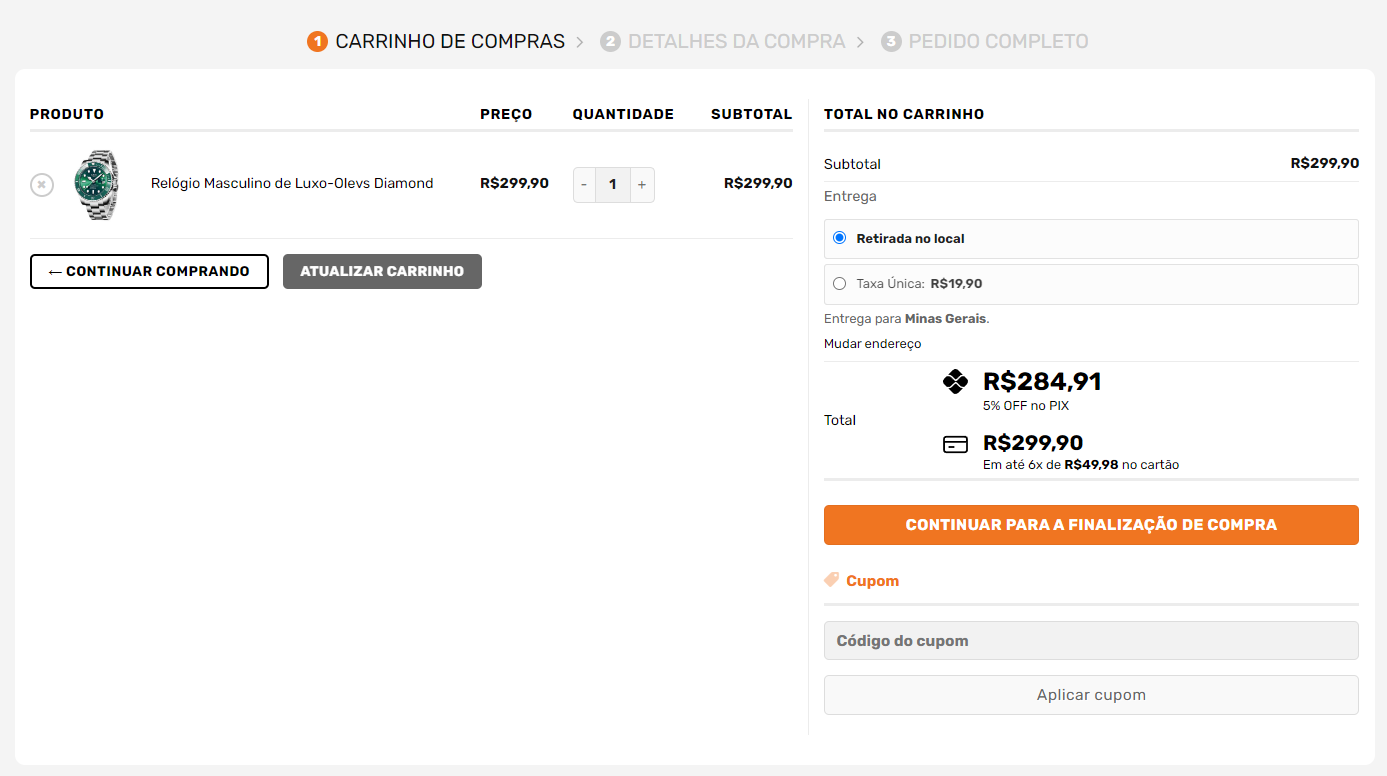This screenshot has width=1387, height=776.
Task: Click the step 1 Carrinho circle icon
Action: [x=317, y=41]
